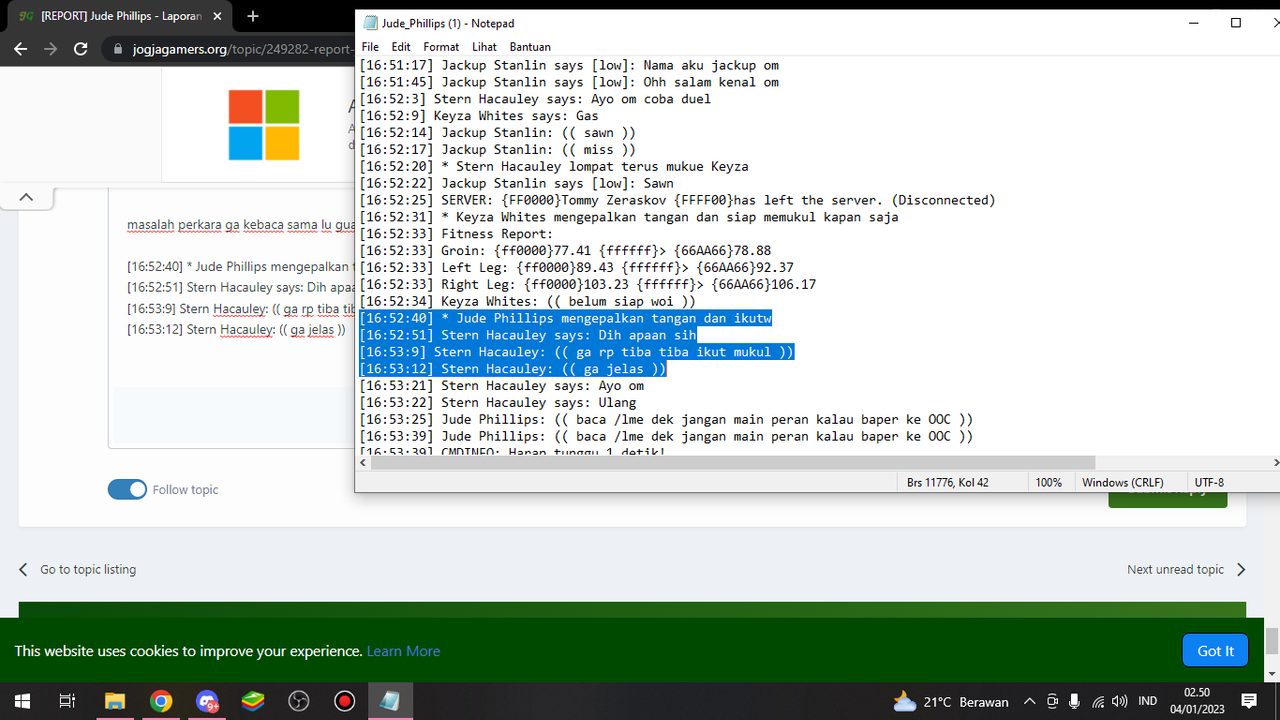The image size is (1280, 720).
Task: Open the volume speaker tray icon
Action: 1119,701
